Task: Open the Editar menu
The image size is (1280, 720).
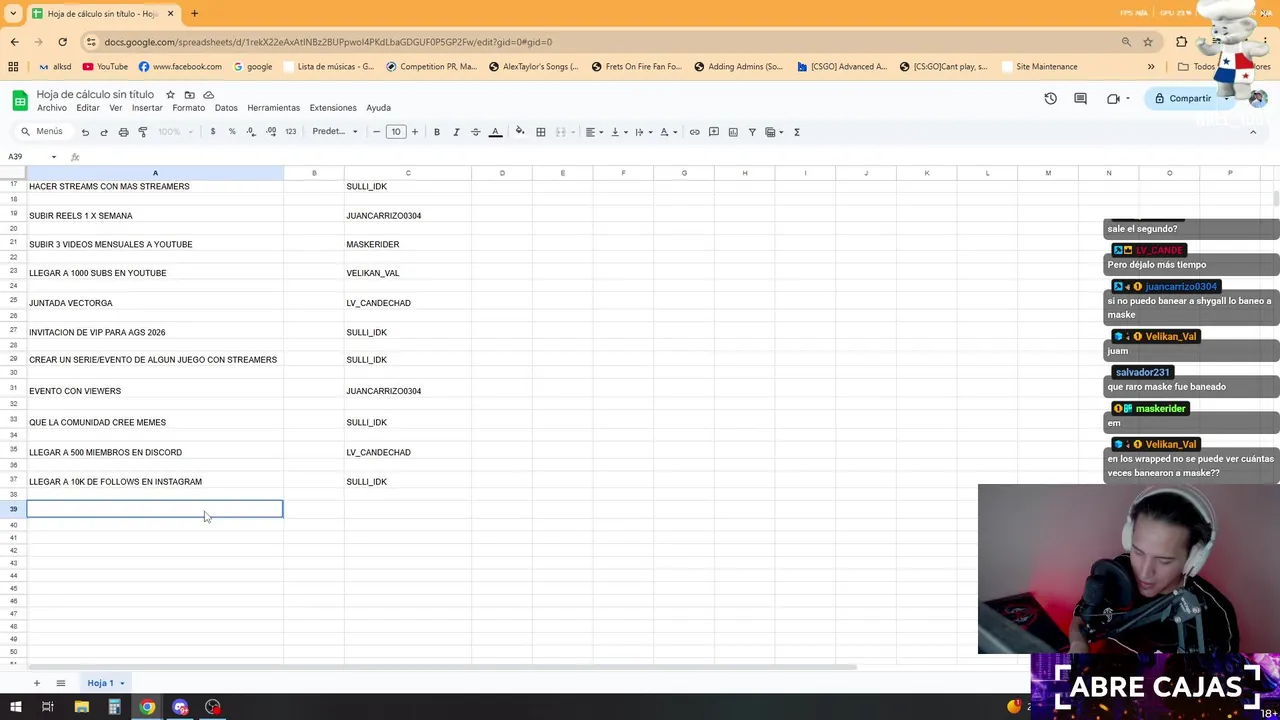Action: coord(88,108)
